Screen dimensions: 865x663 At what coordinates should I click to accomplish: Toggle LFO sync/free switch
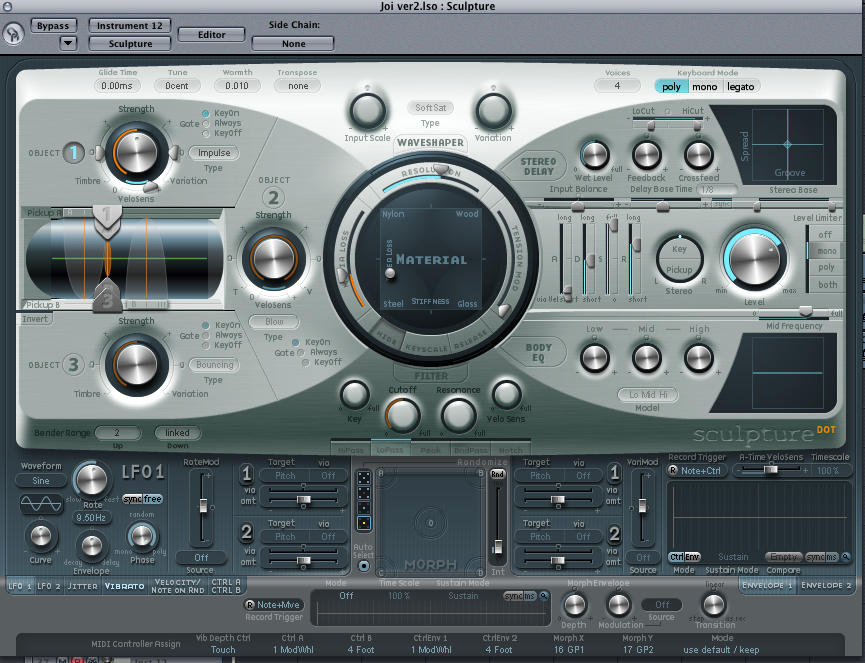[x=142, y=499]
